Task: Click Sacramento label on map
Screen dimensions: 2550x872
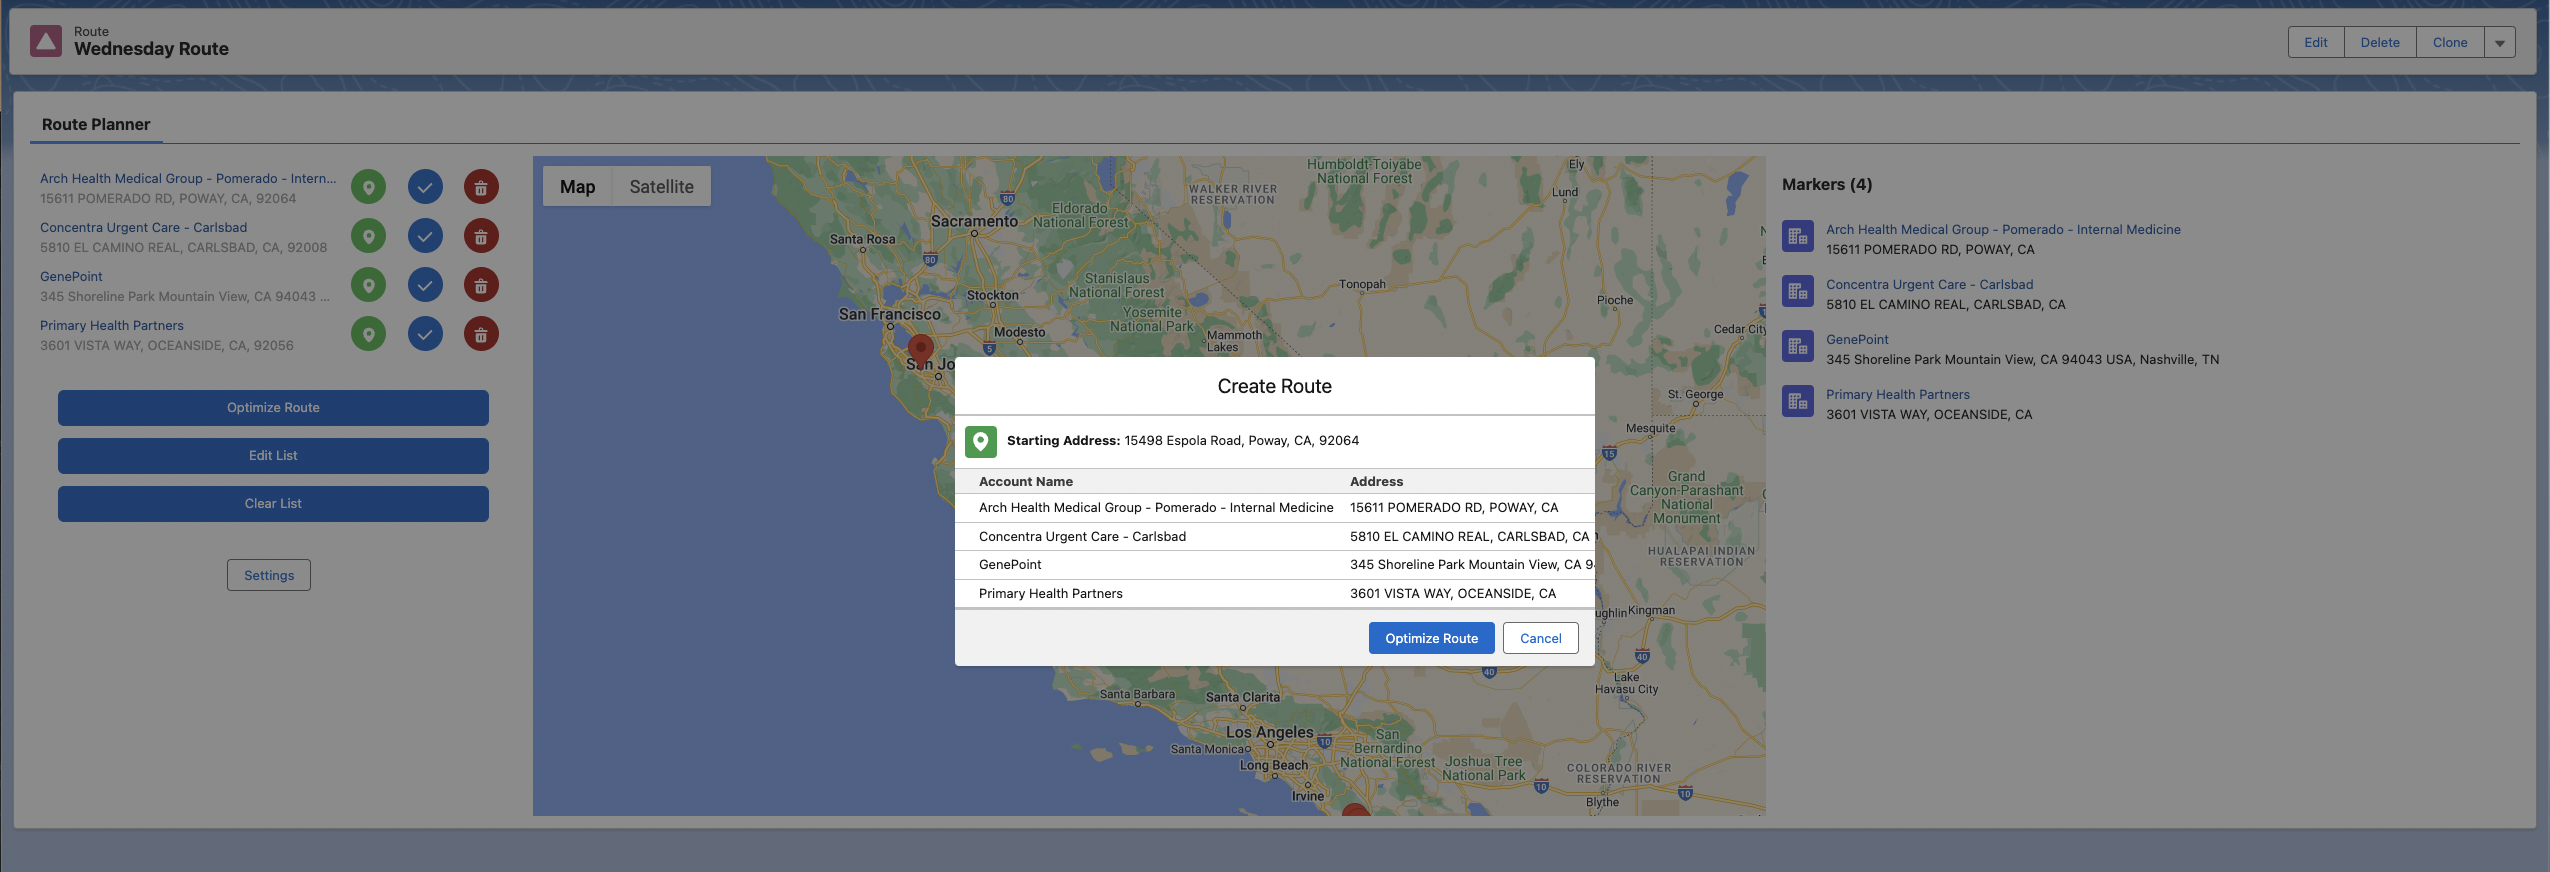Action: [x=974, y=221]
